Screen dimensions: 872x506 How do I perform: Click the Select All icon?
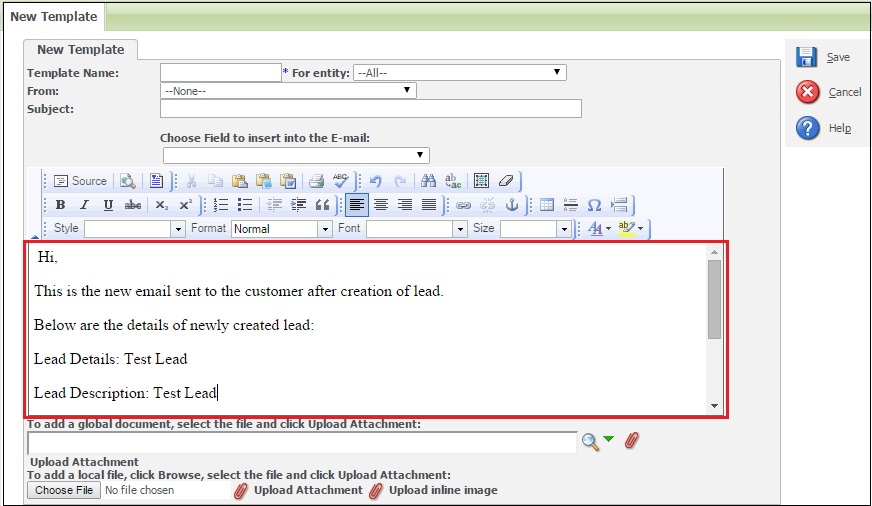[481, 181]
